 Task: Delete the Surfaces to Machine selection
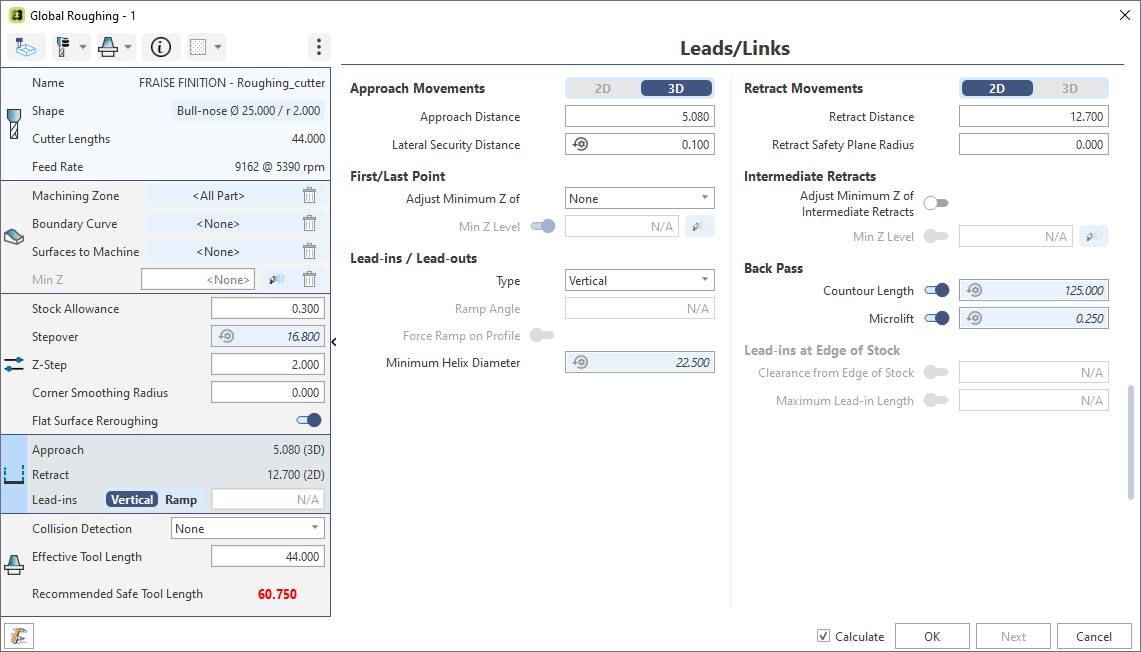[309, 252]
